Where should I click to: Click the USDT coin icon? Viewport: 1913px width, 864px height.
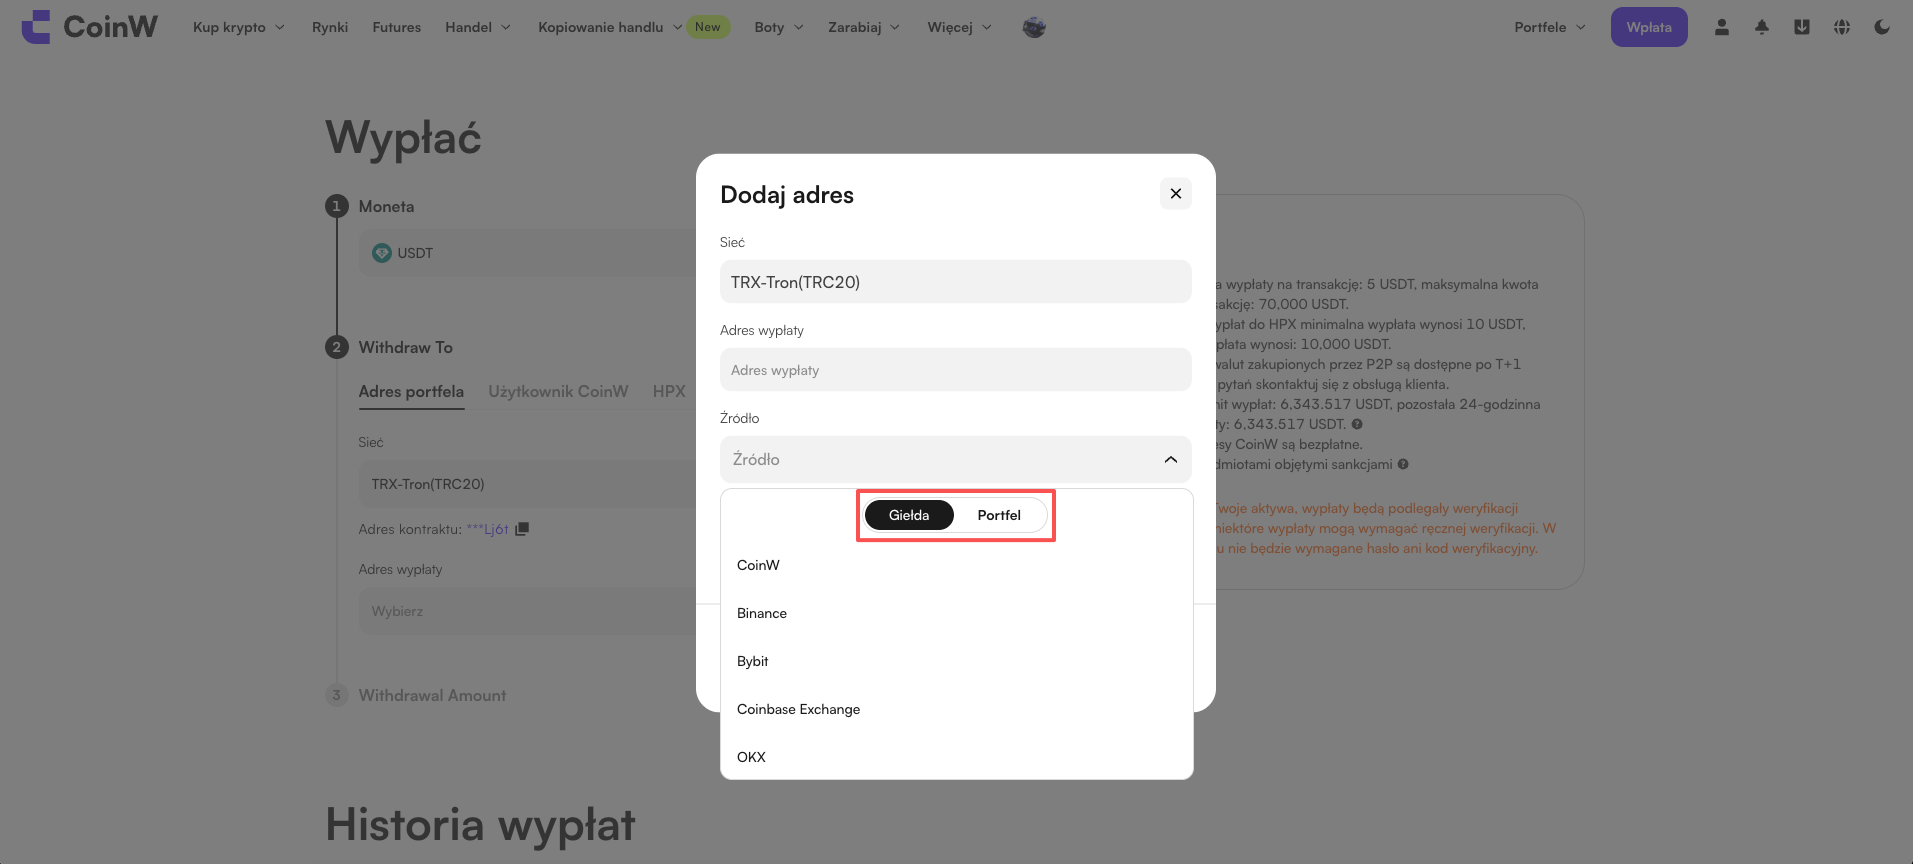click(382, 253)
